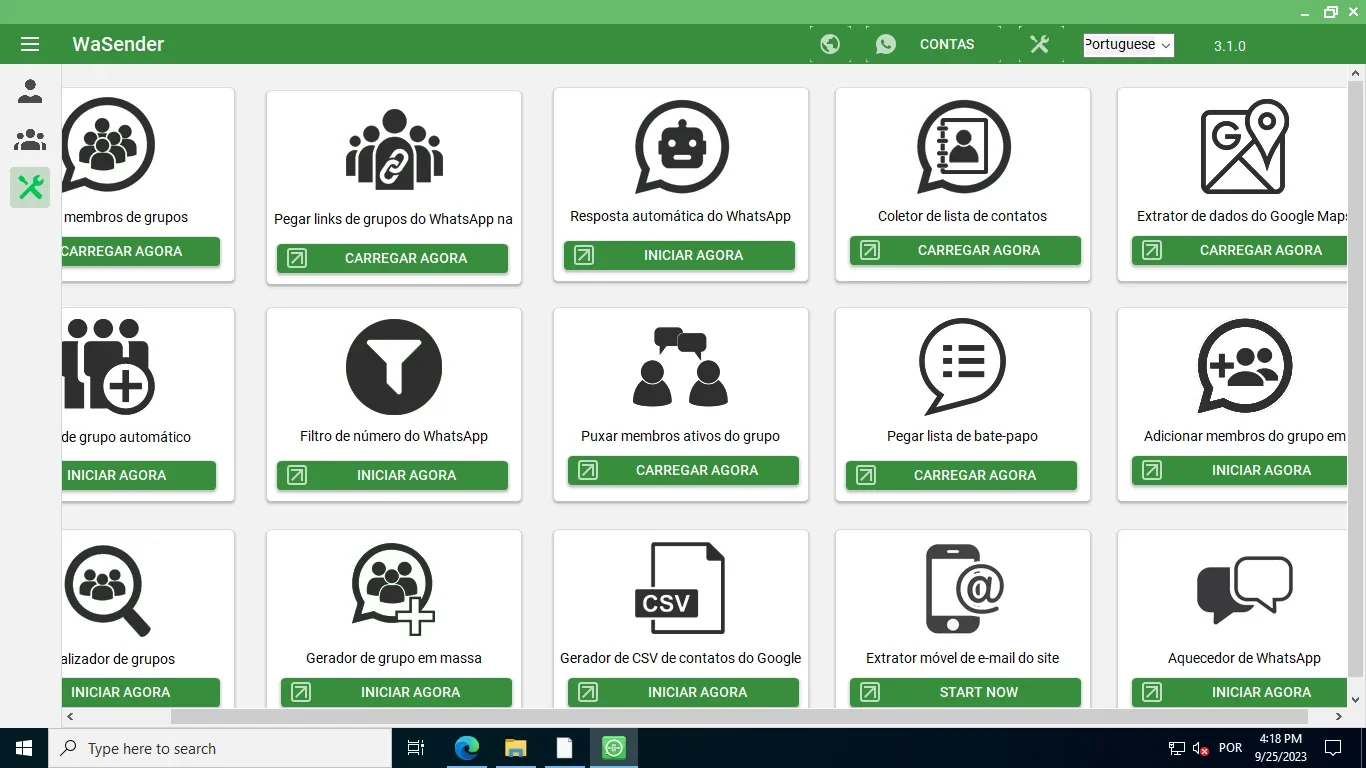Click the mobile email extractor icon
Screen dimensions: 1366x768
(x=963, y=588)
